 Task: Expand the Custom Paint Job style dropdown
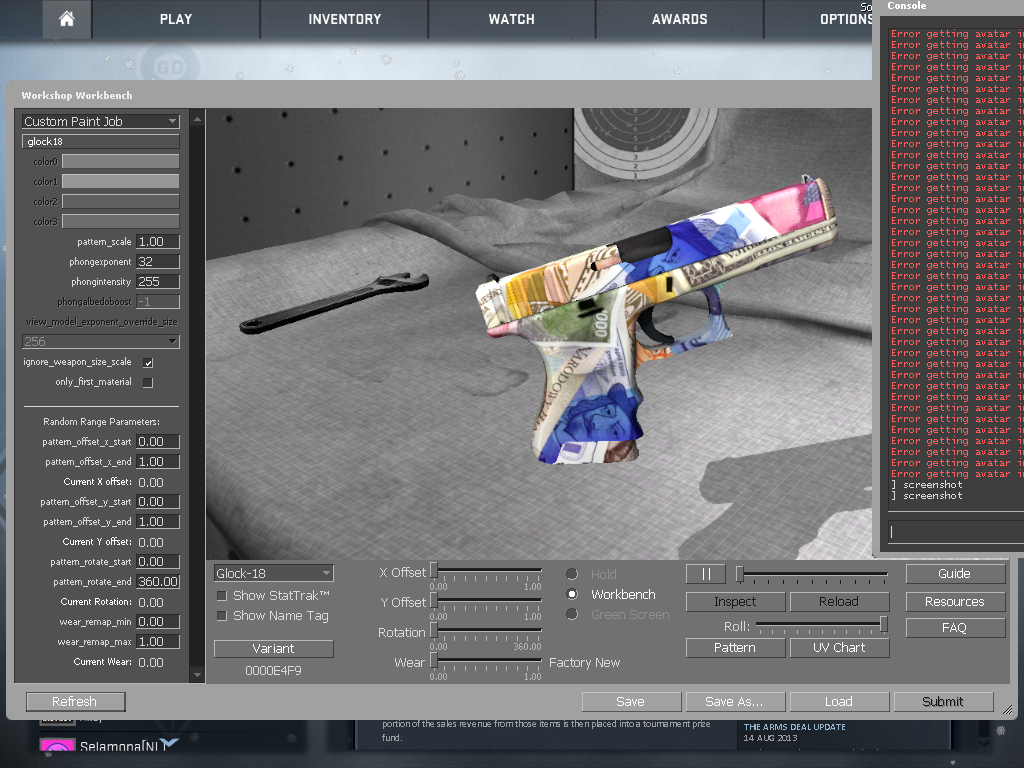pos(101,121)
